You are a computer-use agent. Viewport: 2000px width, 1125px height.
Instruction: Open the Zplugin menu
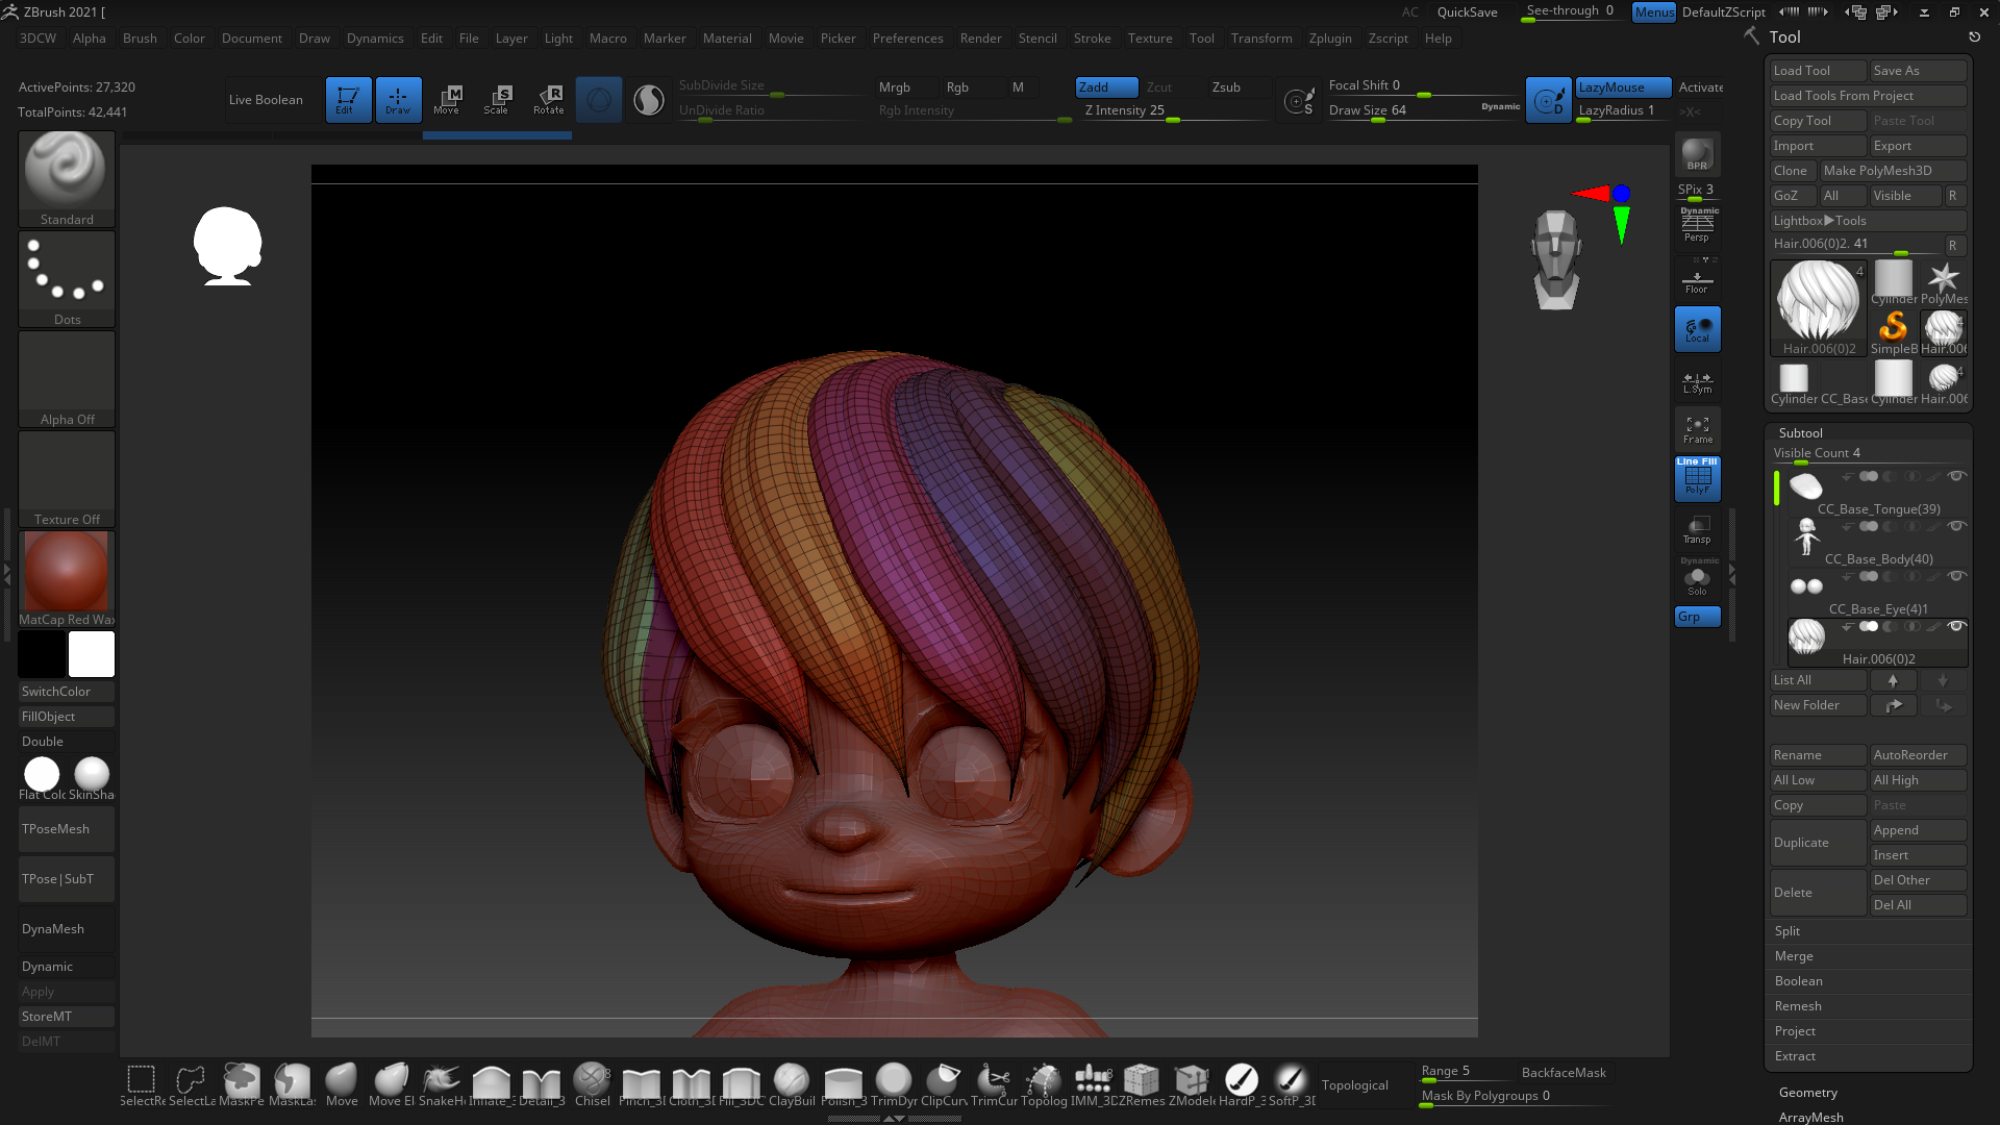1330,38
